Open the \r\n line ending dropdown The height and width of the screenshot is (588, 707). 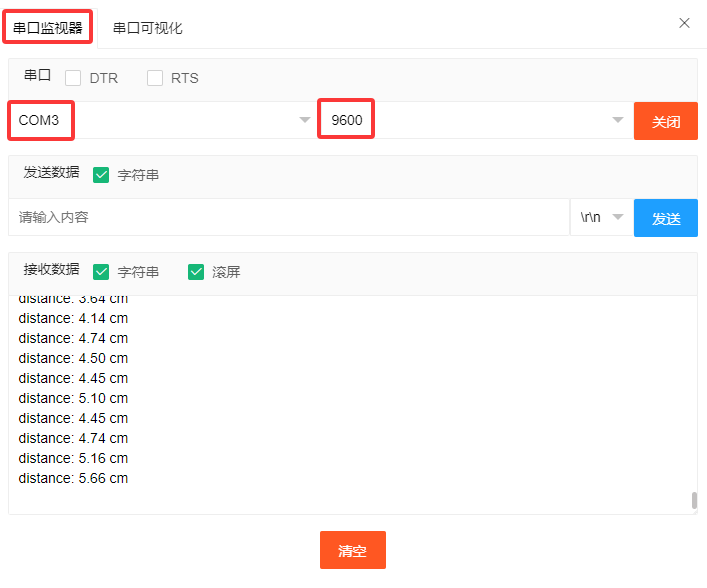[x=602, y=217]
